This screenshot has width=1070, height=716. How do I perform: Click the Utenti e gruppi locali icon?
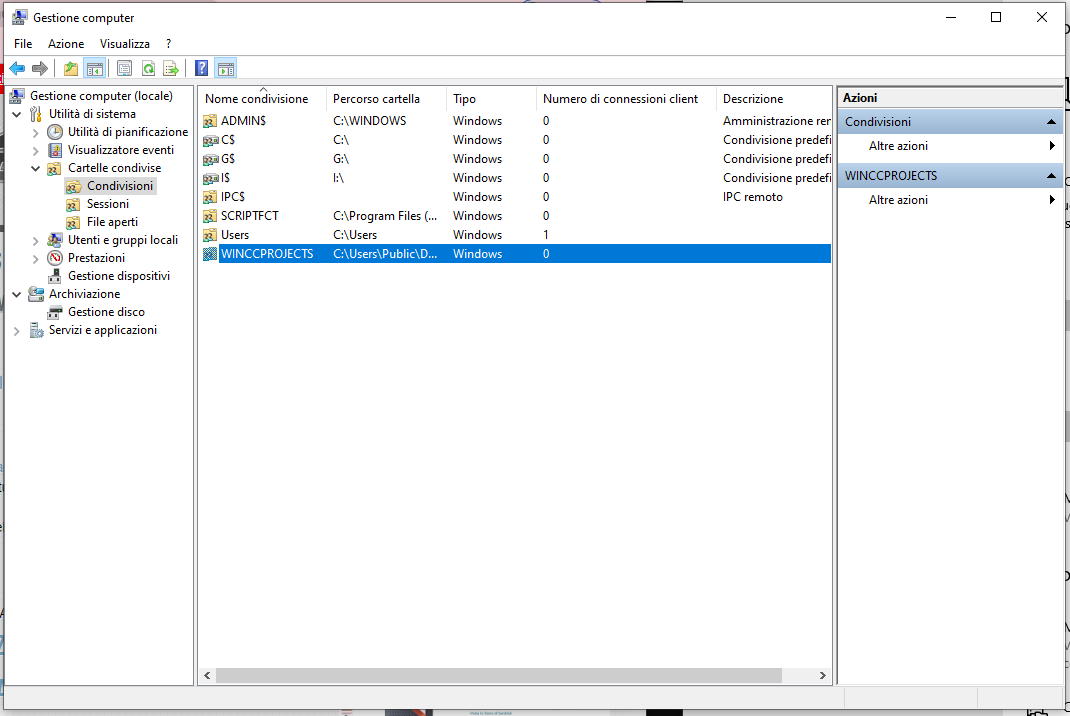[x=55, y=240]
